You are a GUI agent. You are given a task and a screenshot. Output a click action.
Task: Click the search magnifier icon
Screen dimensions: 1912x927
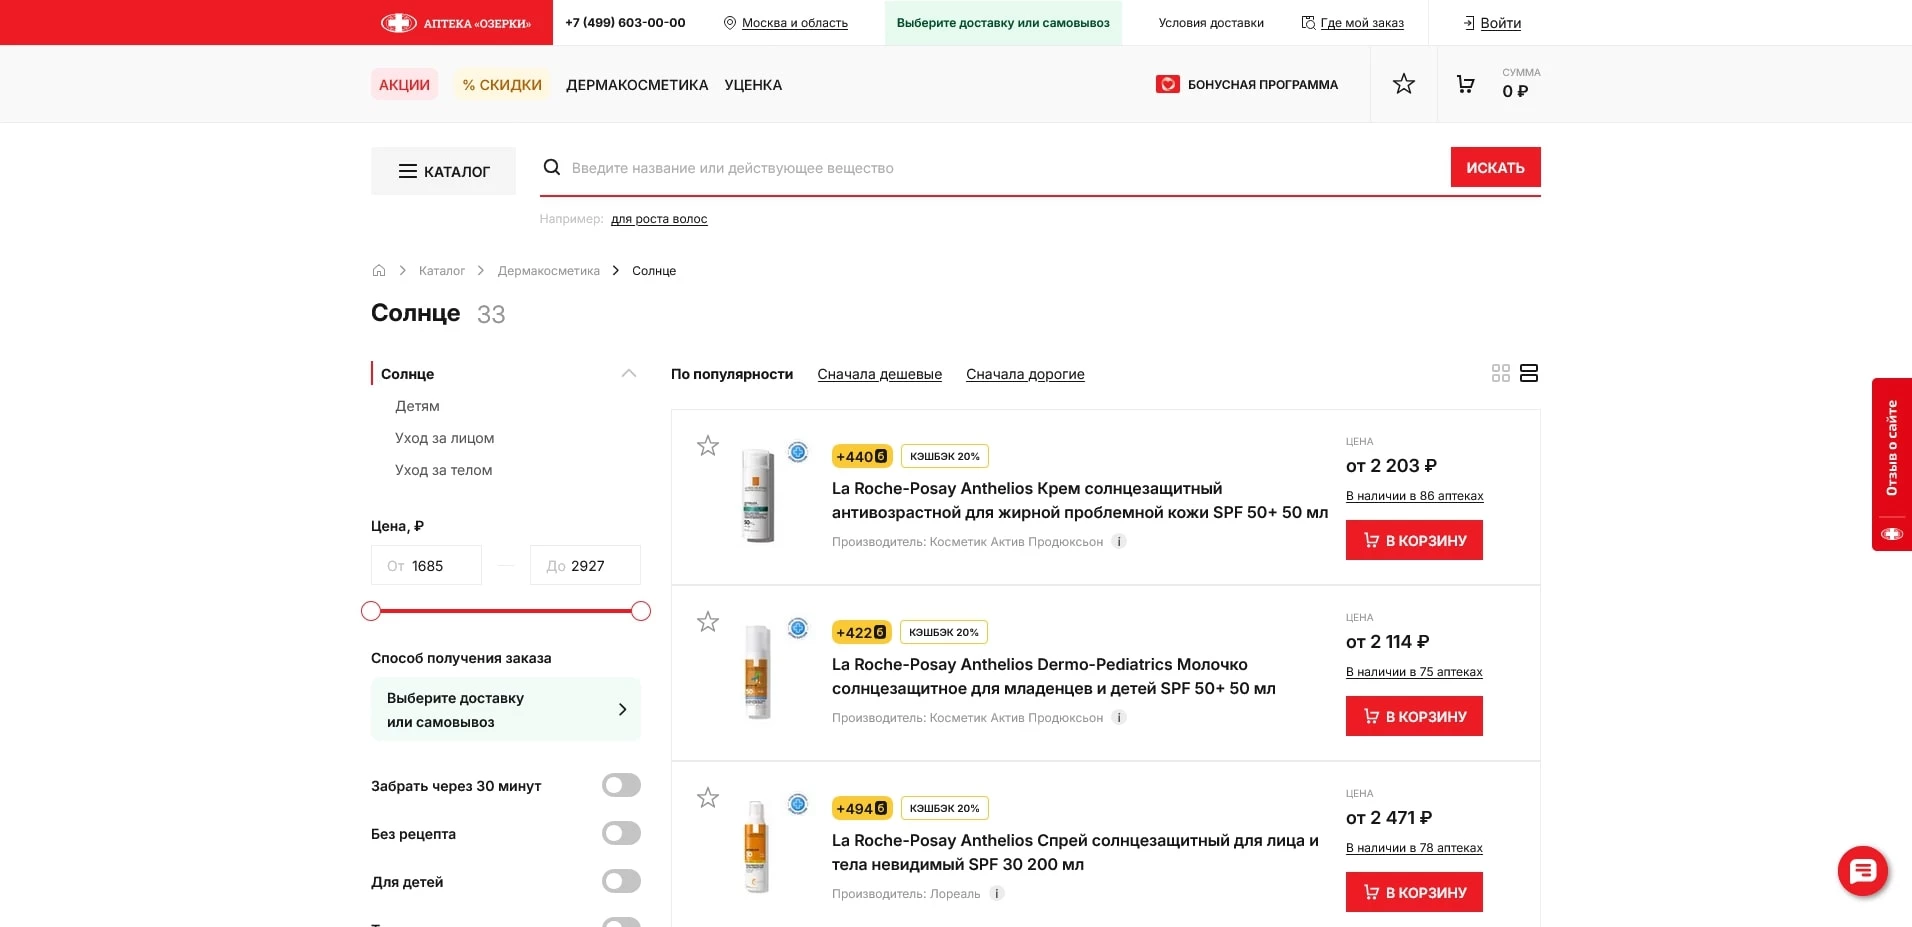[x=552, y=167]
